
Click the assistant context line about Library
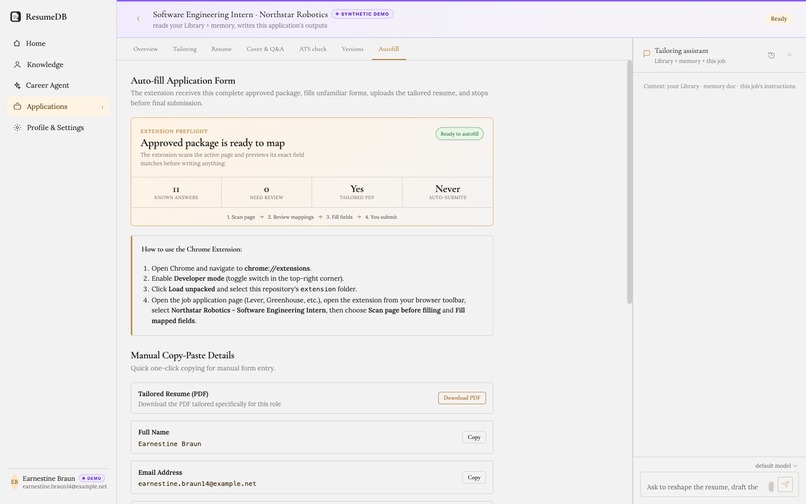click(x=719, y=86)
